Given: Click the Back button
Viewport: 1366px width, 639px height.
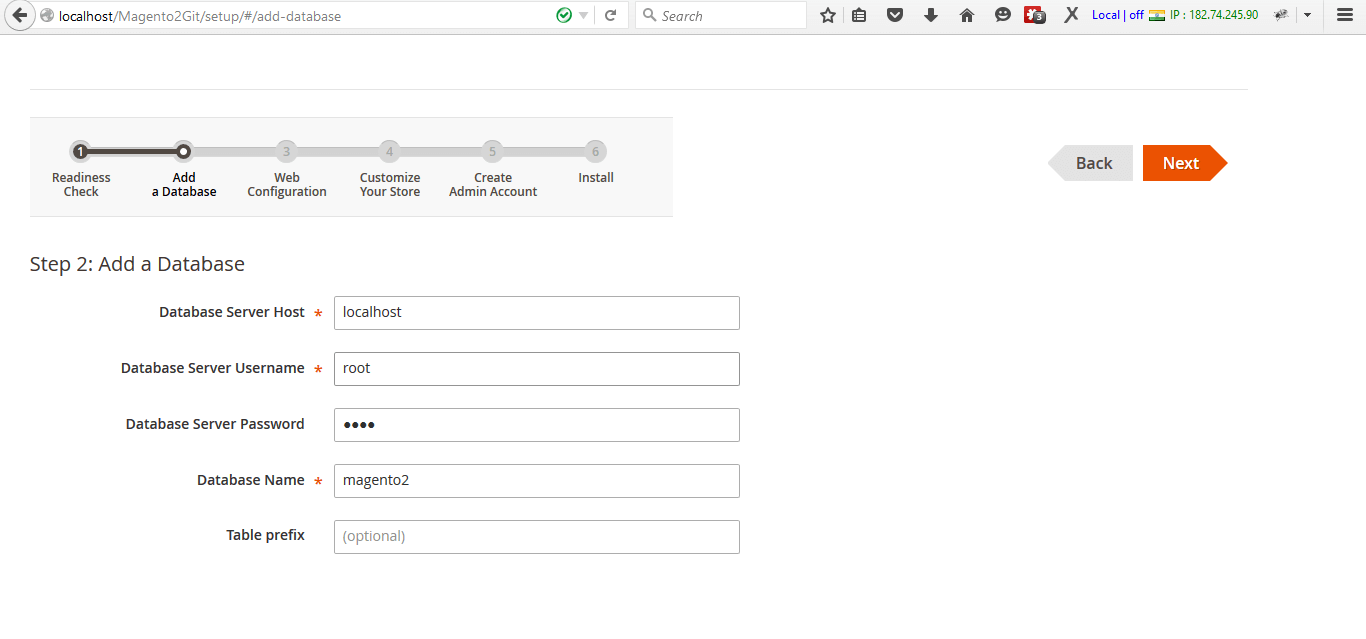Looking at the screenshot, I should 1092,163.
